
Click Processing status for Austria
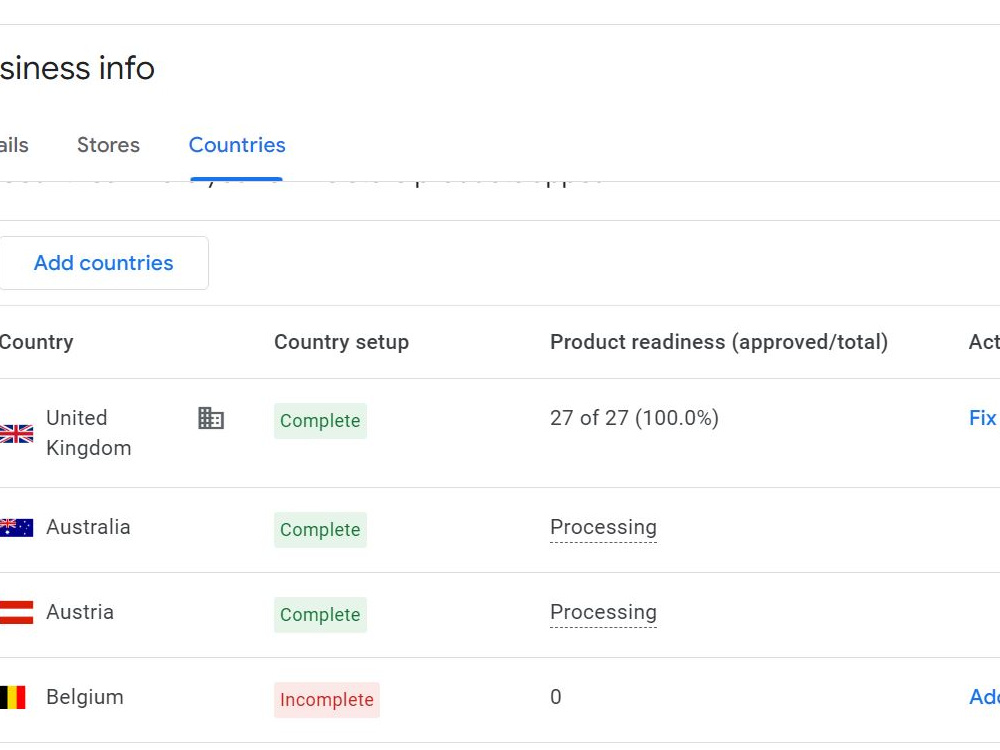click(603, 612)
